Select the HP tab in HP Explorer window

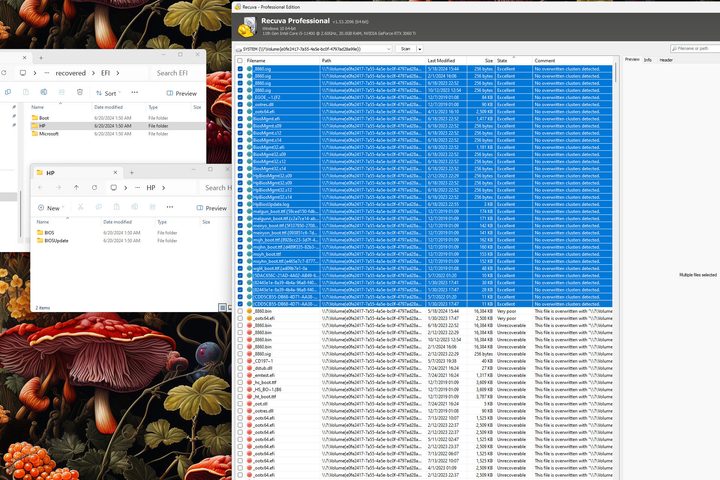coord(76,173)
